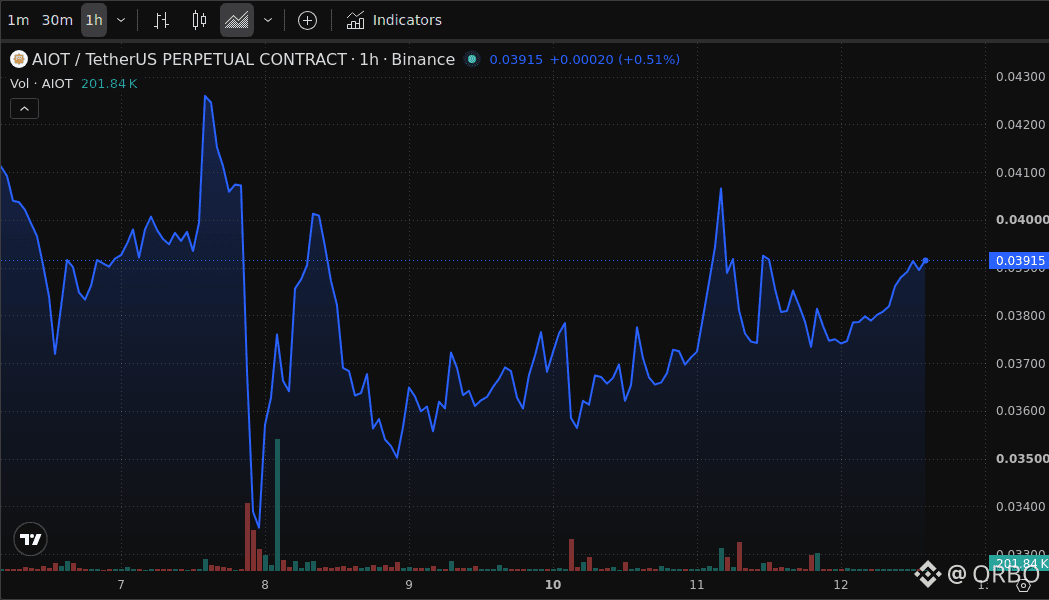Switch to candlestick chart style
This screenshot has height=600, width=1049.
tap(199, 20)
